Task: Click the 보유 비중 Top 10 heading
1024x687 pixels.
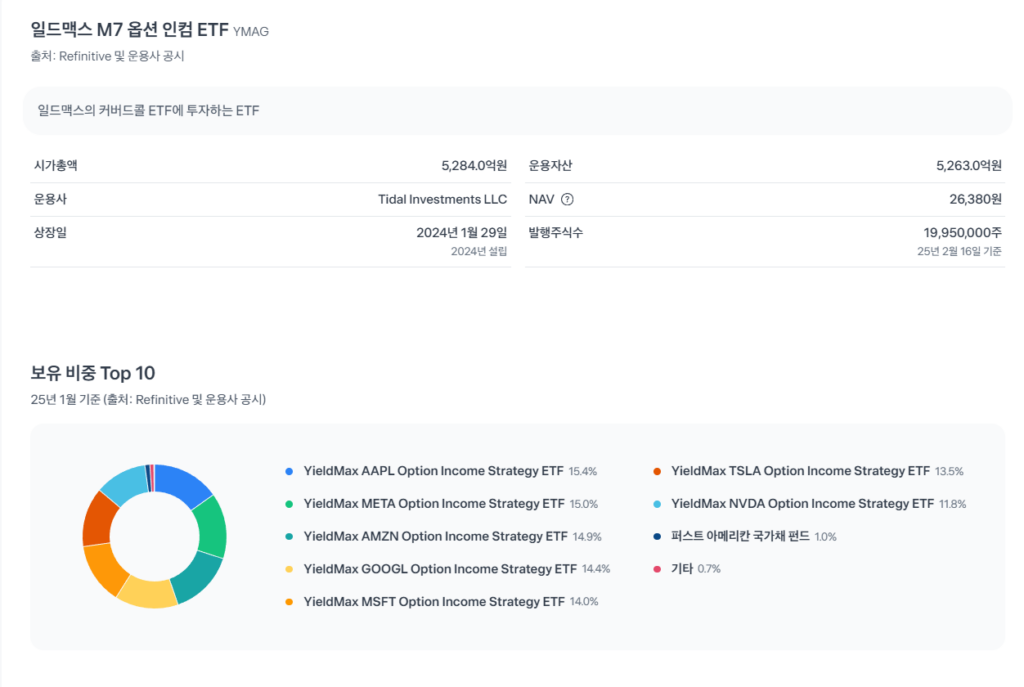Action: coord(93,373)
